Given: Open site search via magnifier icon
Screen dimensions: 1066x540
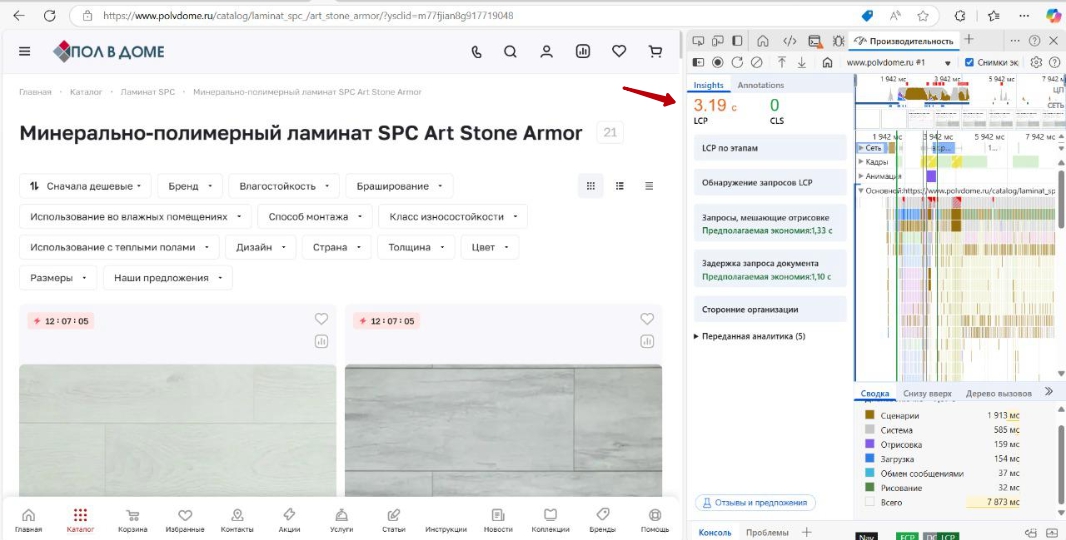Looking at the screenshot, I should click(510, 51).
